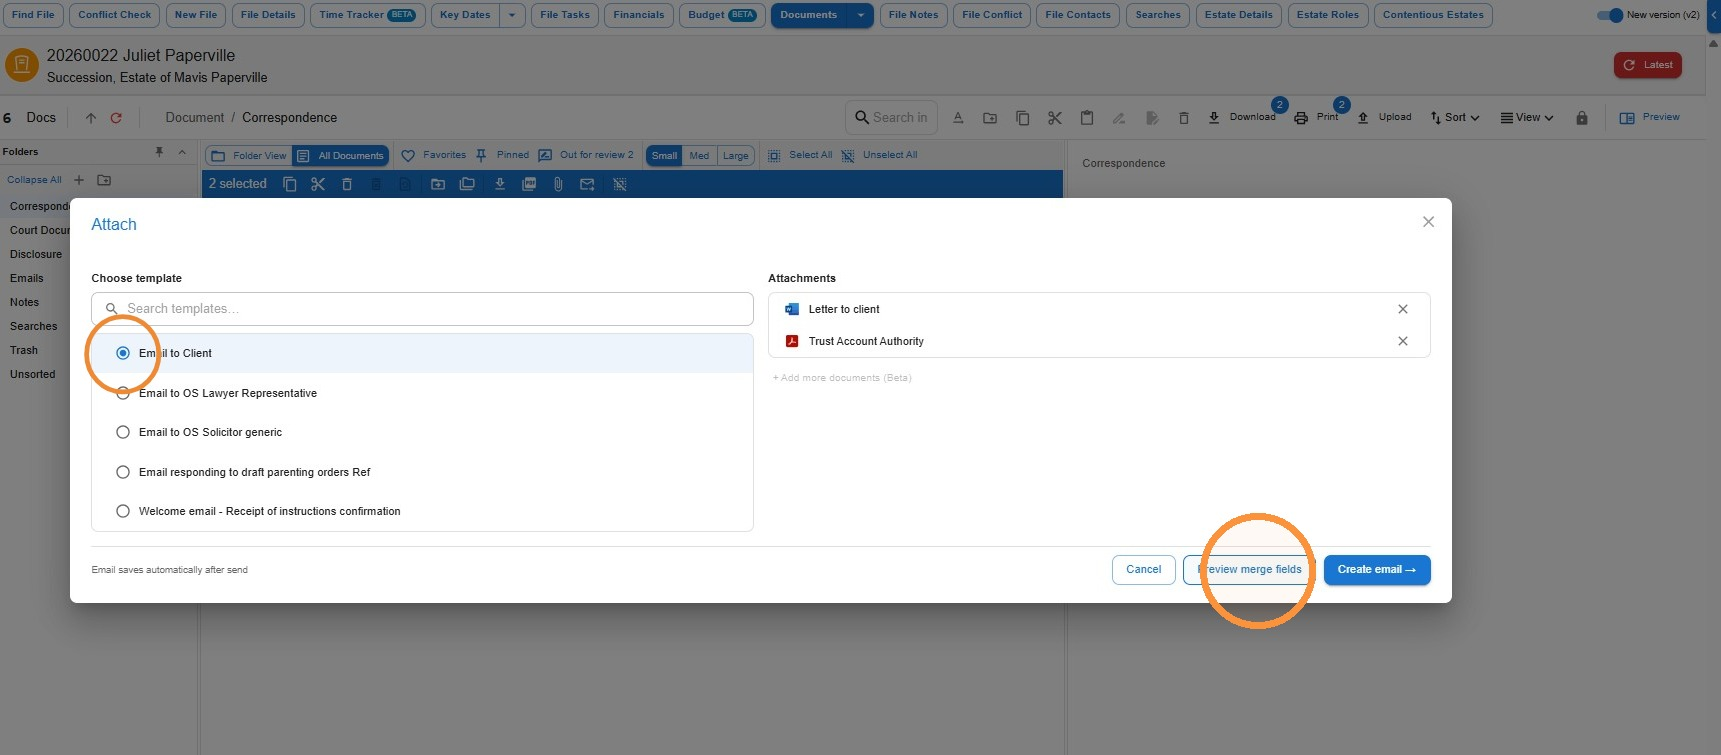
Task: Click attach paperclip icon in selection bar
Action: pyautogui.click(x=558, y=184)
